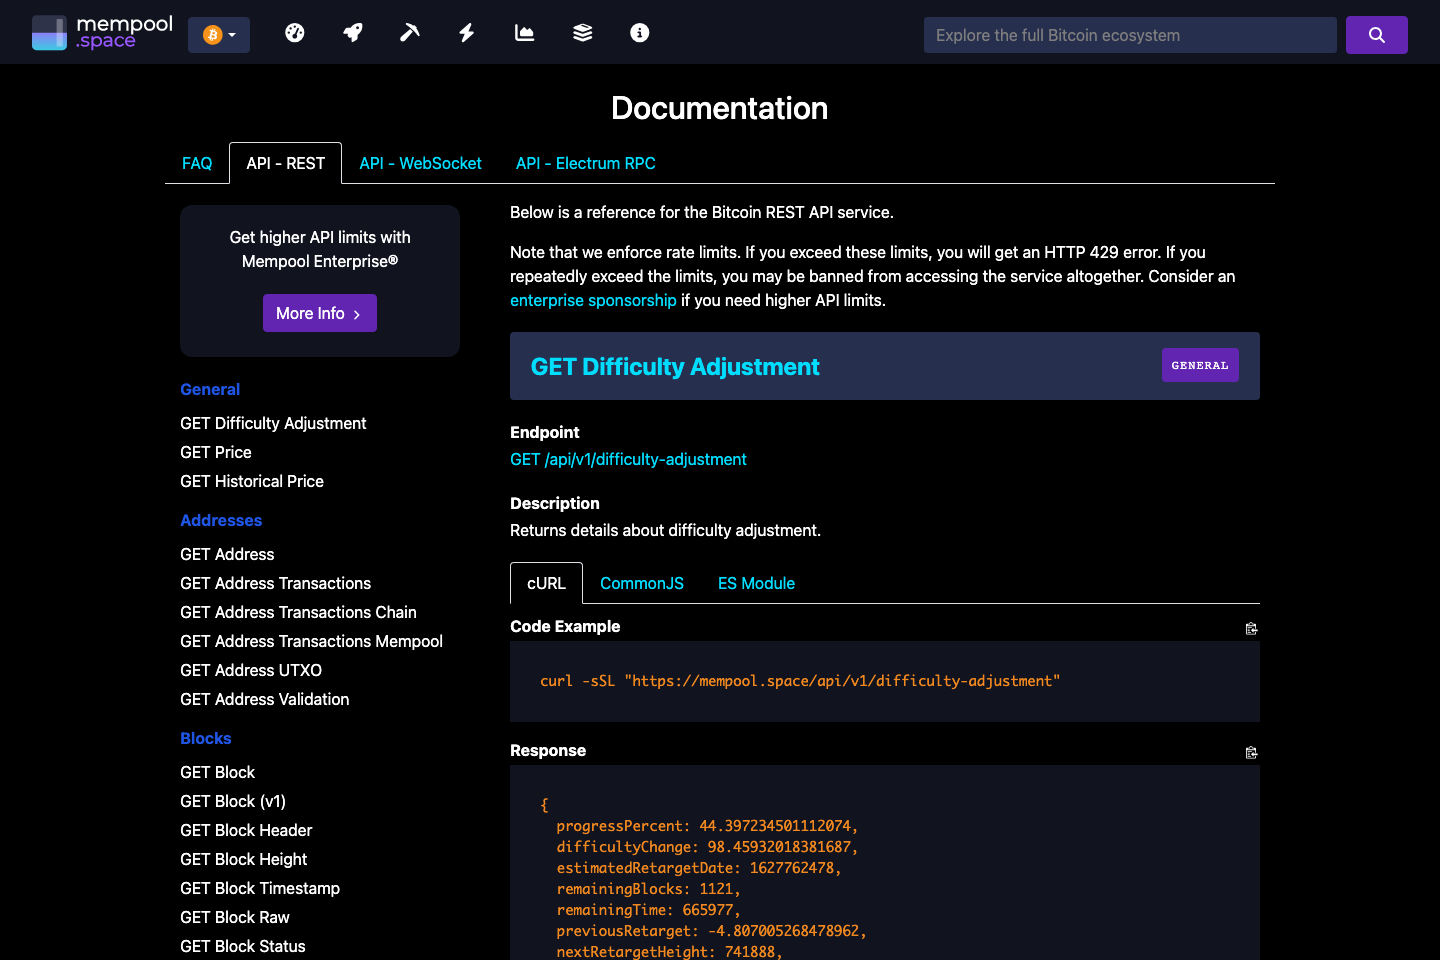Open the info documentation icon
Screen dimensions: 1440x960
(639, 33)
